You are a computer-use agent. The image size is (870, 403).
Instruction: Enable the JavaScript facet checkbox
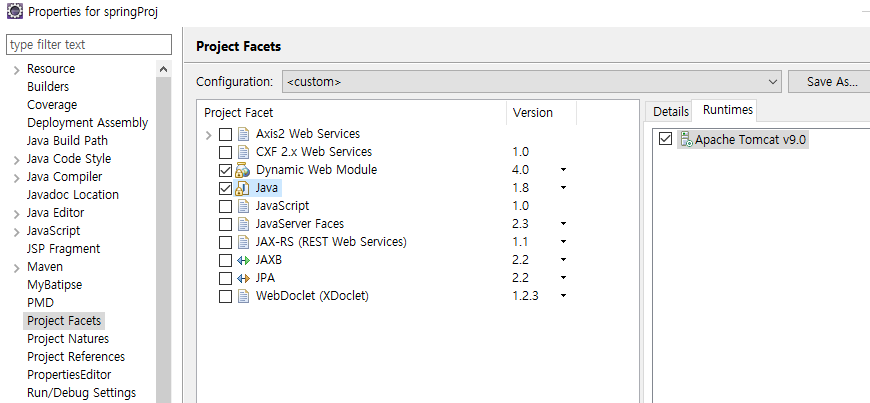click(225, 206)
